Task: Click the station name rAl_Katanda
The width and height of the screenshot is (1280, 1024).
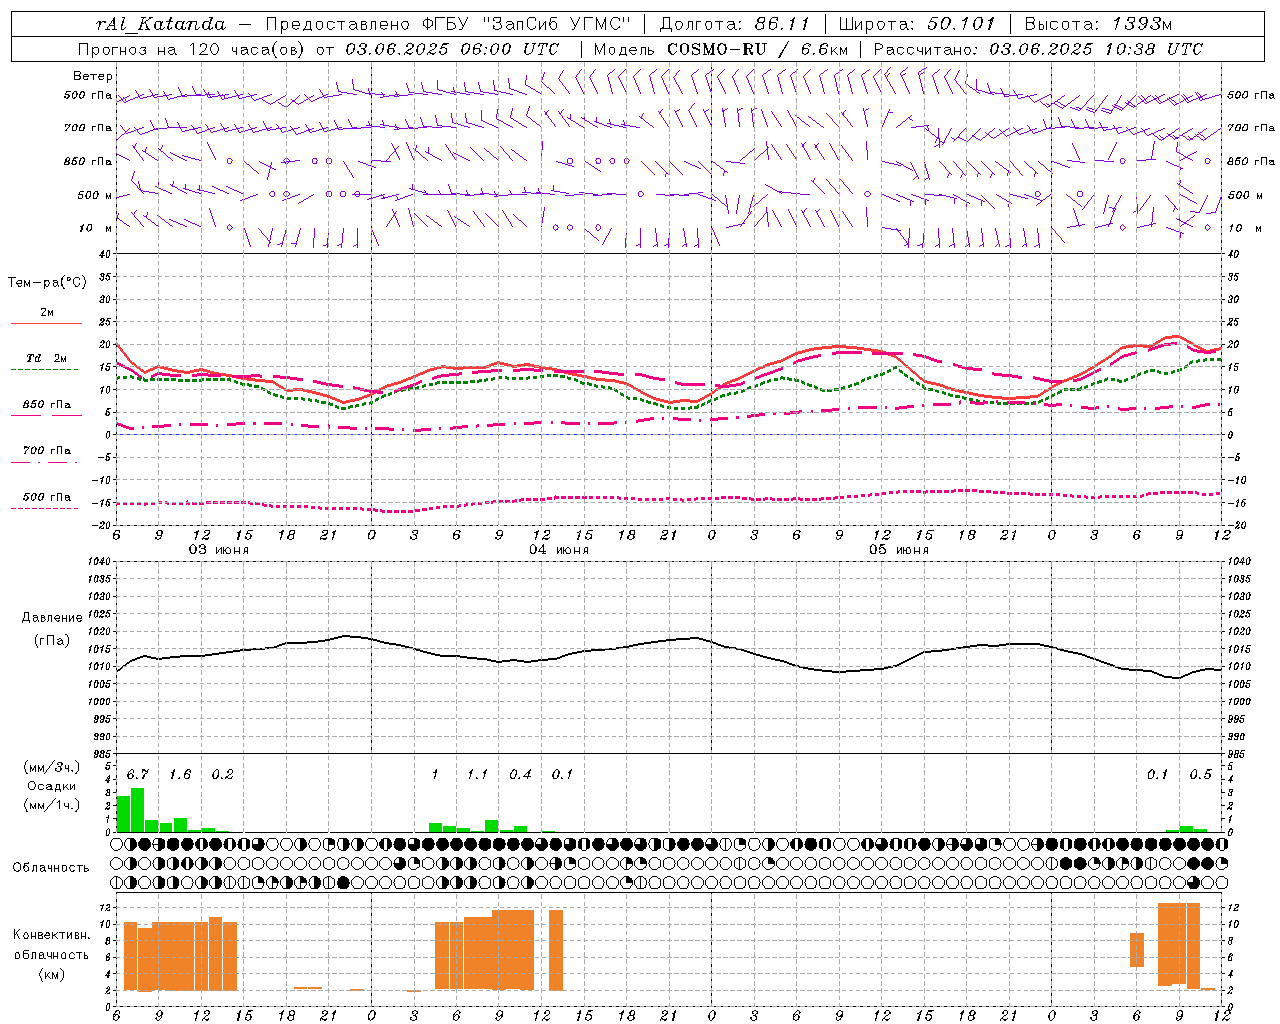Action: click(161, 24)
